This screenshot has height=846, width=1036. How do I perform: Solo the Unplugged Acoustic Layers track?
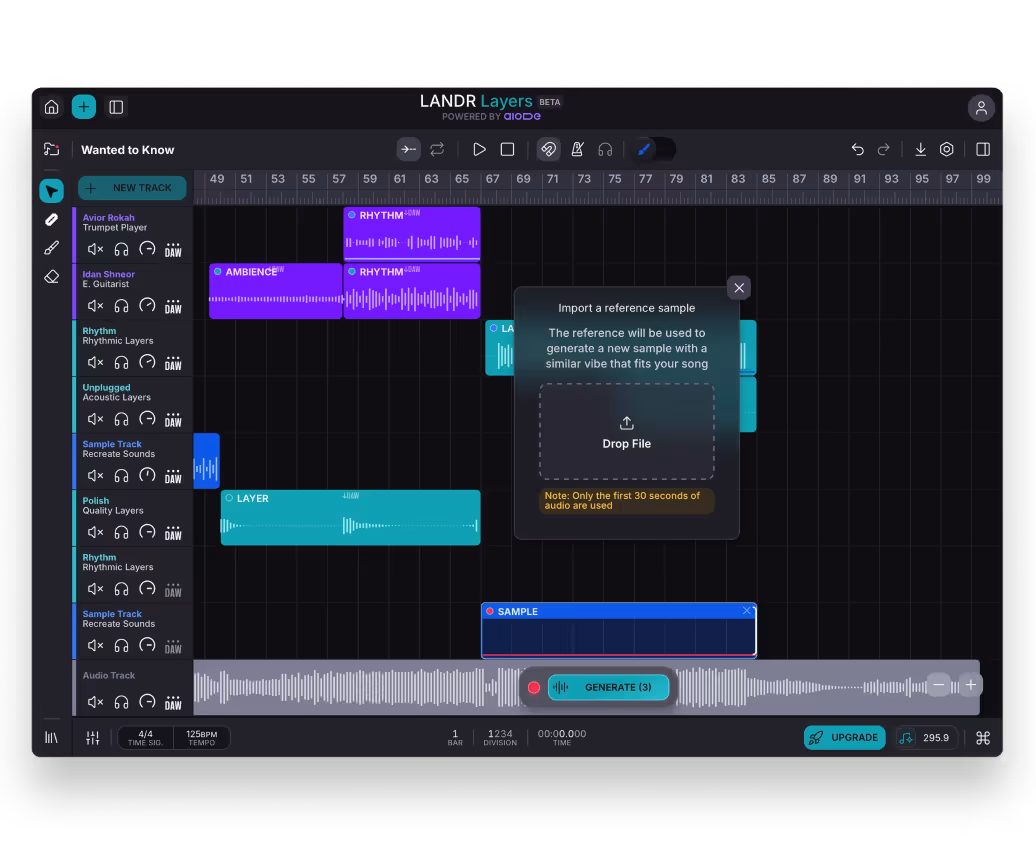[x=122, y=419]
